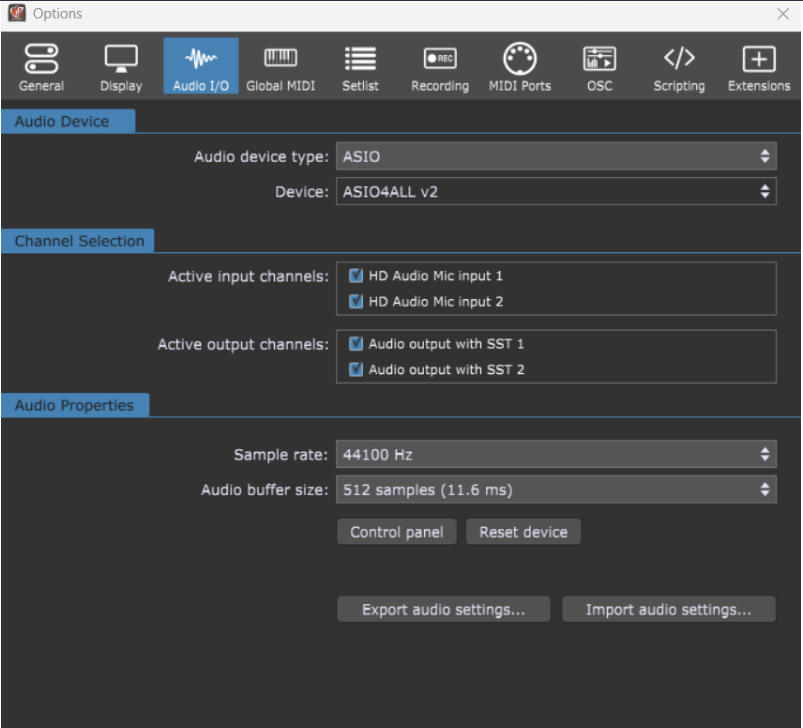Toggle HD Audio Mic input 2 checkbox
803x728 pixels.
point(356,302)
